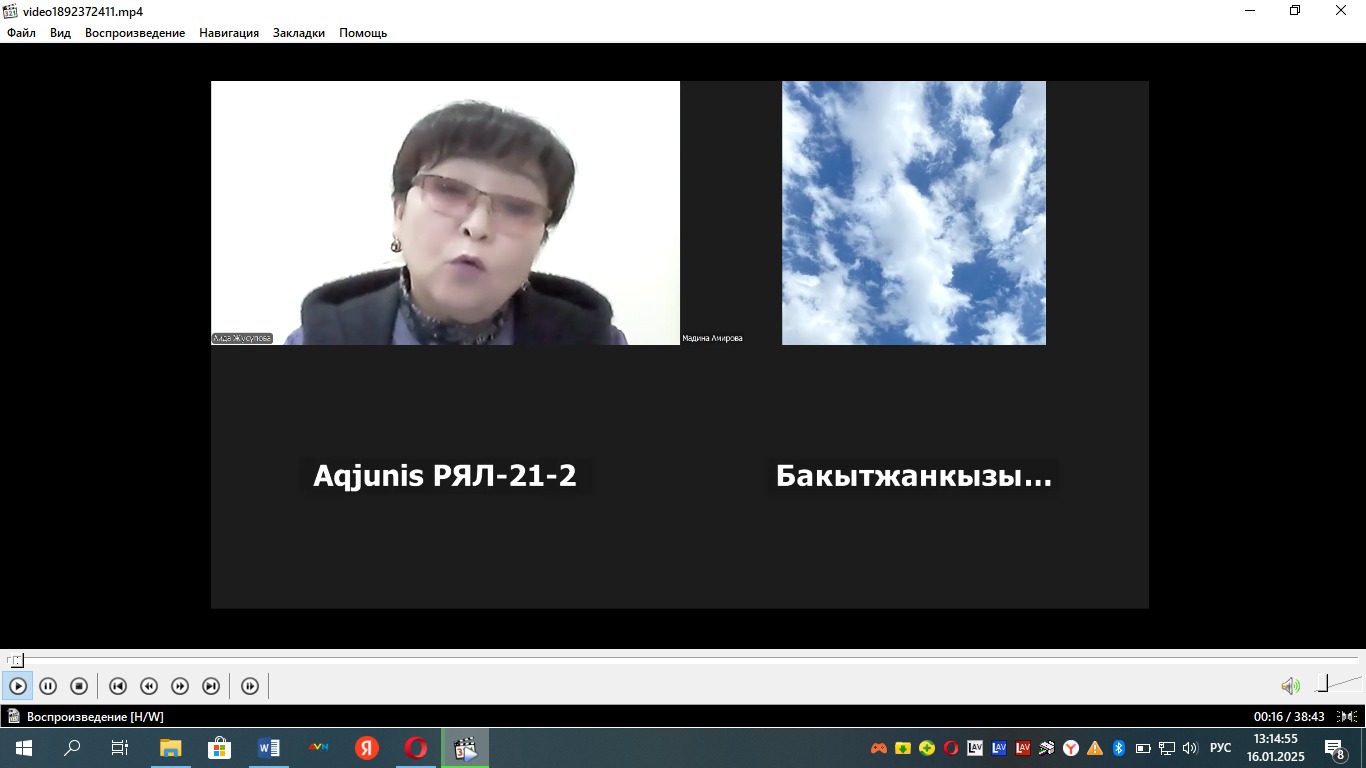Skip to previous file button
1366x768 pixels.
click(117, 686)
